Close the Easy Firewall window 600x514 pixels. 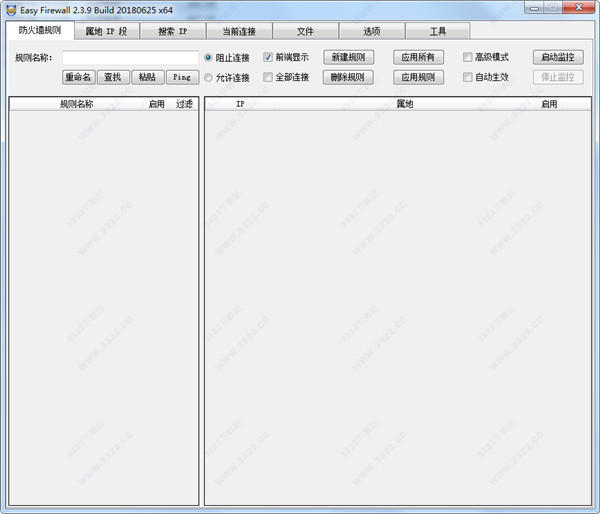[579, 8]
